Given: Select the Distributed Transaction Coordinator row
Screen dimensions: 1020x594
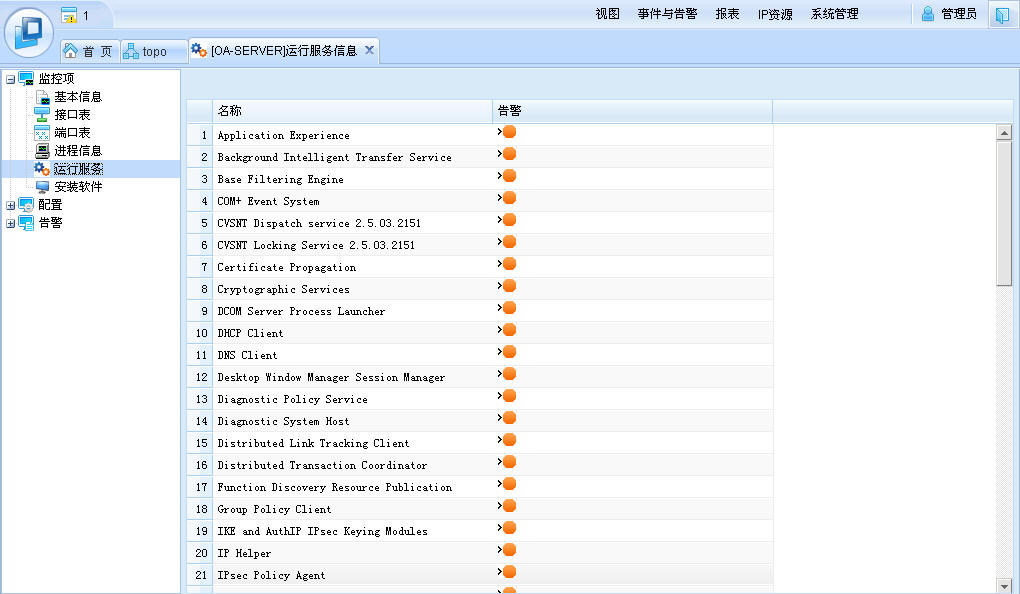Looking at the screenshot, I should [x=480, y=465].
